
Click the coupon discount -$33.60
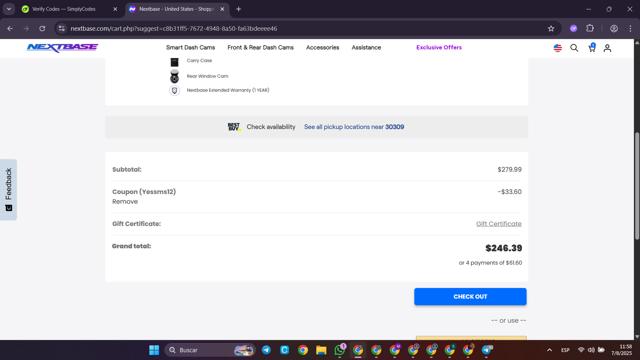coord(509,191)
